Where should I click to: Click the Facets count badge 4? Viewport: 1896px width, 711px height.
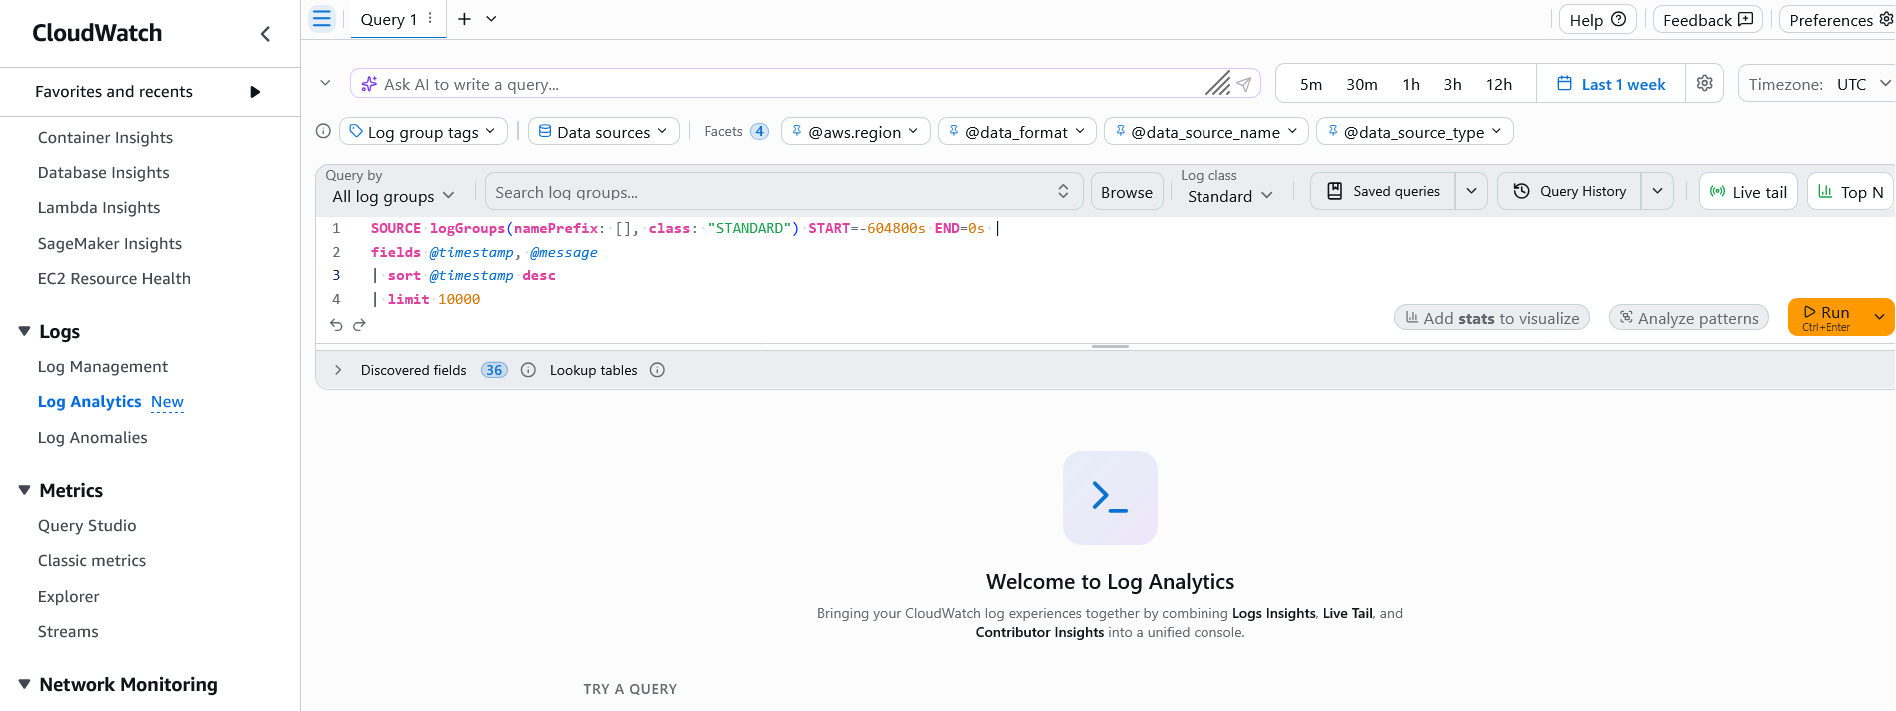(760, 131)
